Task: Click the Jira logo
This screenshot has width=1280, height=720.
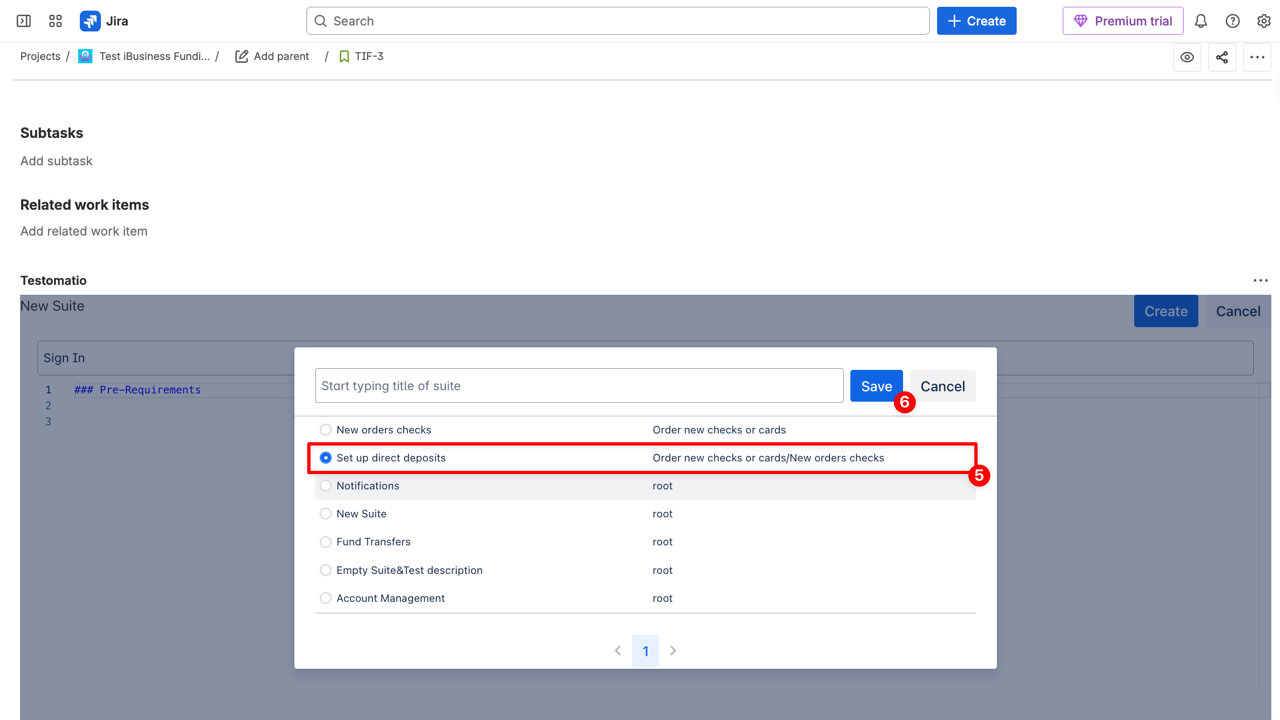Action: (104, 21)
